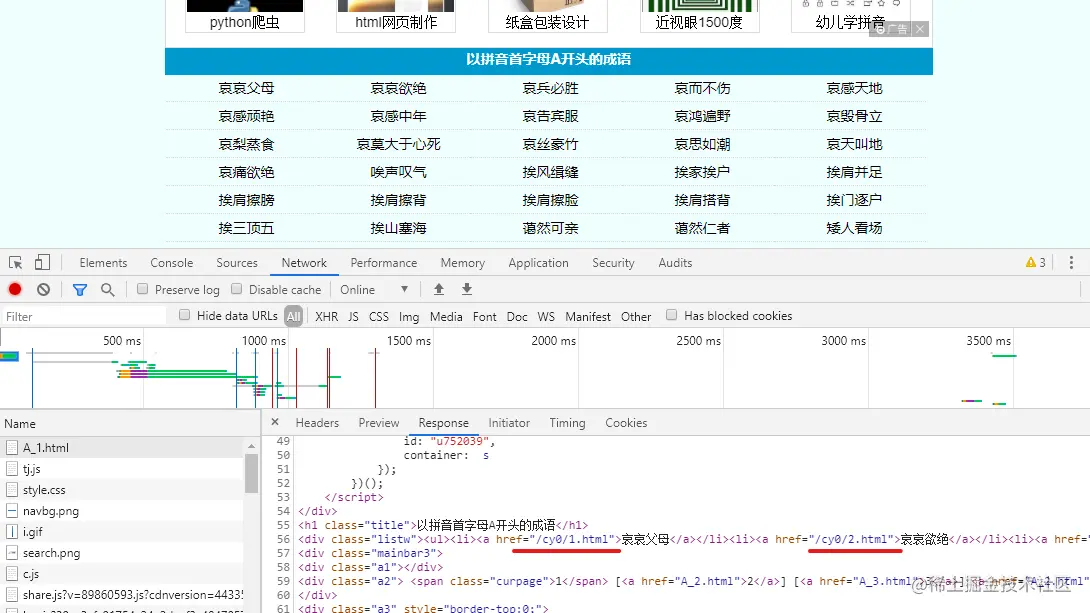Select c.js in request list
1090x613 pixels.
(31, 574)
